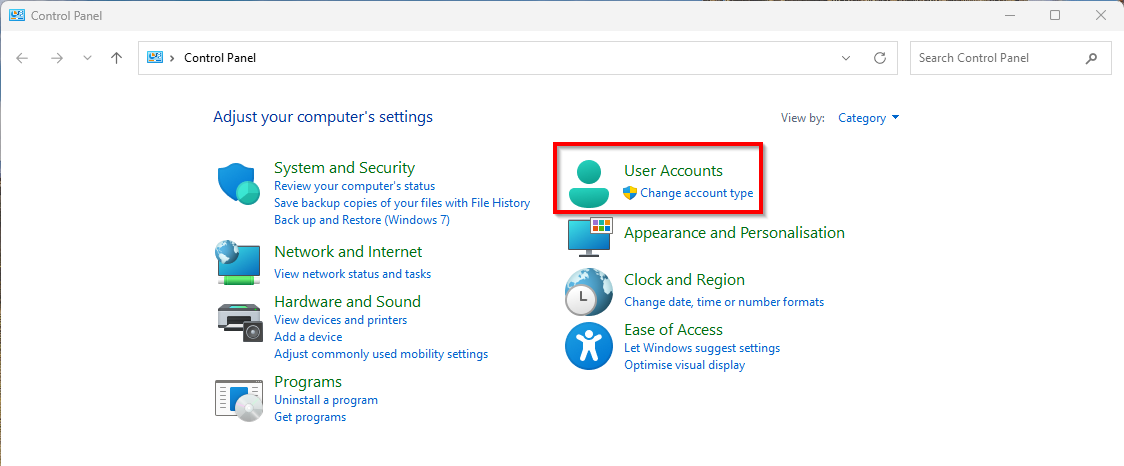Click Review your computer's status
The image size is (1124, 466).
point(355,186)
